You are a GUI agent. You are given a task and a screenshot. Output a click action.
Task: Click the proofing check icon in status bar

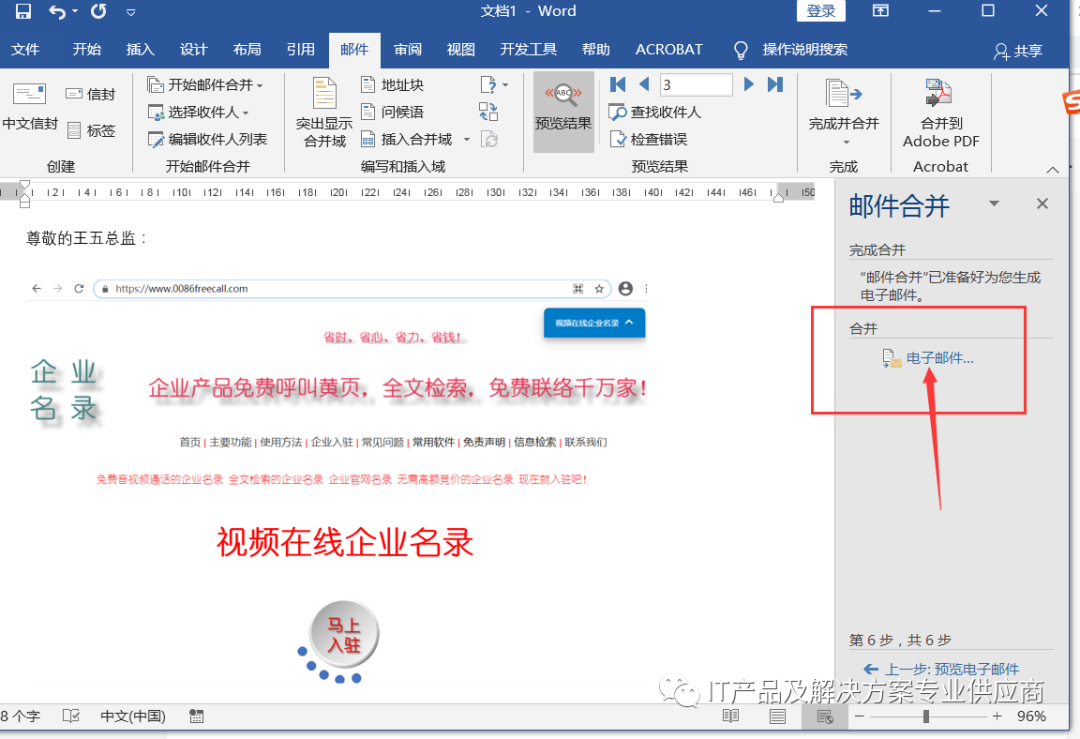(x=71, y=716)
